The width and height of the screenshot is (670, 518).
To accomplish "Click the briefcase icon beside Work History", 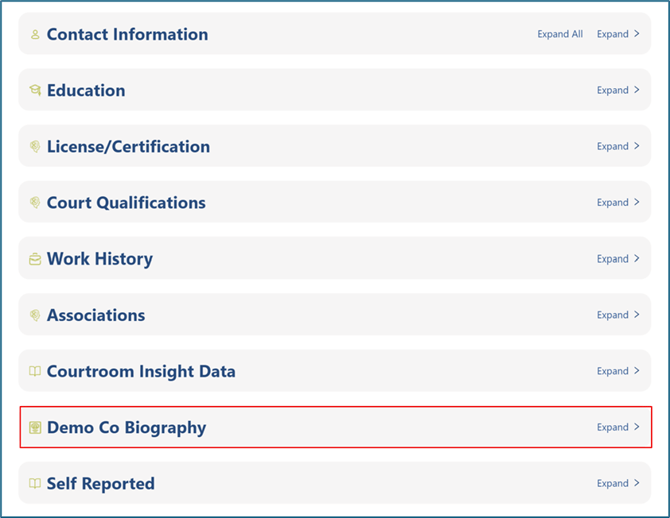I will 35,259.
